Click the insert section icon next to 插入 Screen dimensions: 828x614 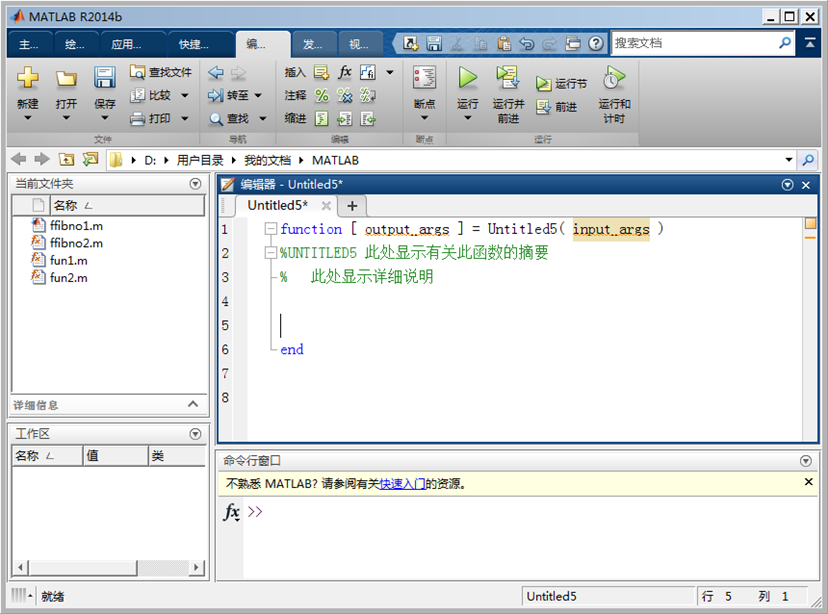321,72
